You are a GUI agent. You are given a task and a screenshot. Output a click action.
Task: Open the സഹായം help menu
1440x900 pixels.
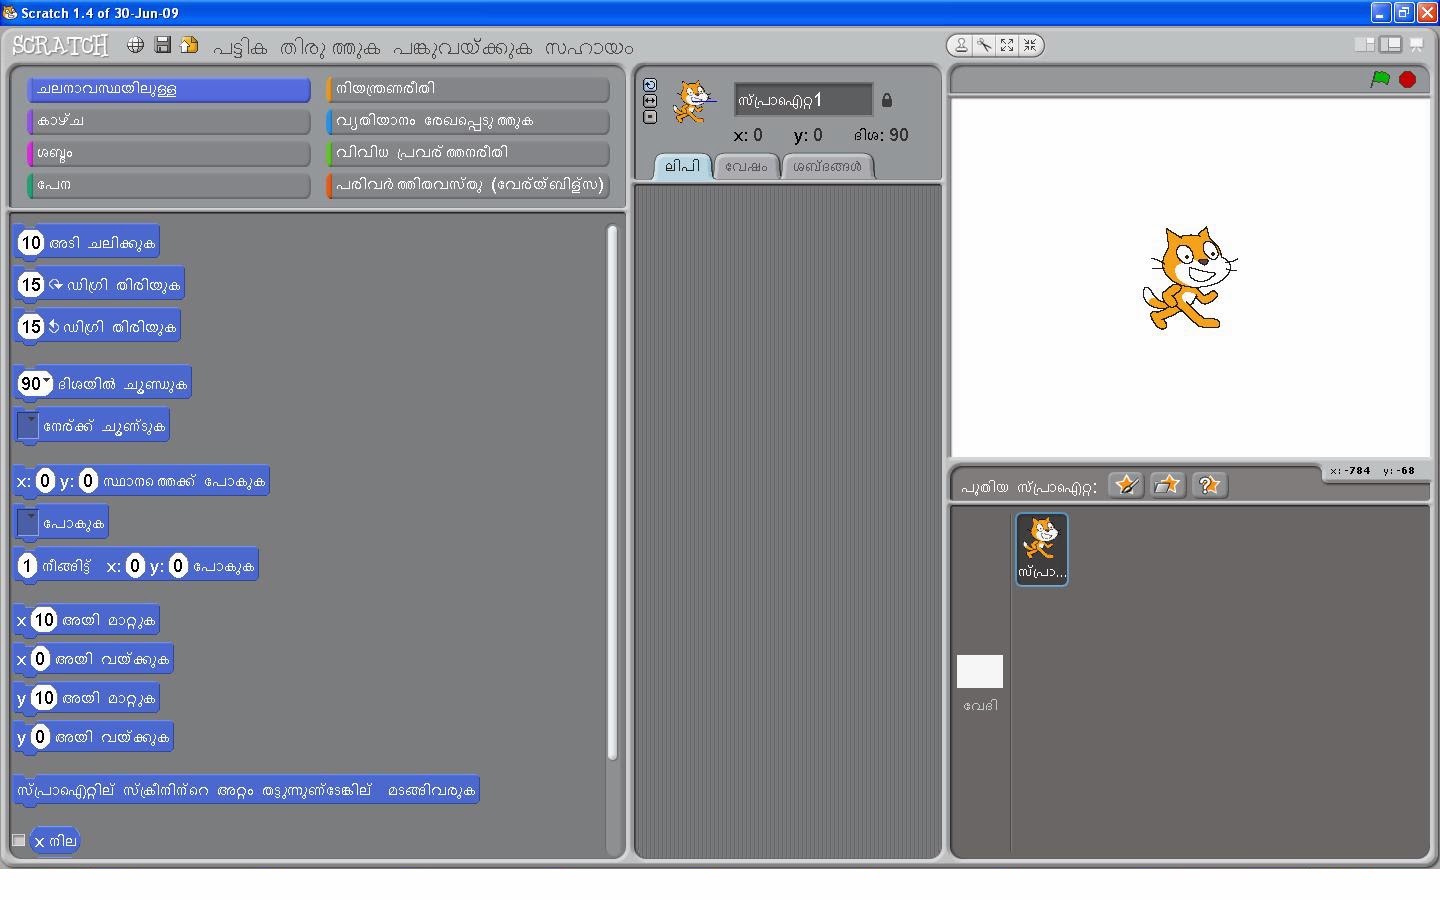588,47
